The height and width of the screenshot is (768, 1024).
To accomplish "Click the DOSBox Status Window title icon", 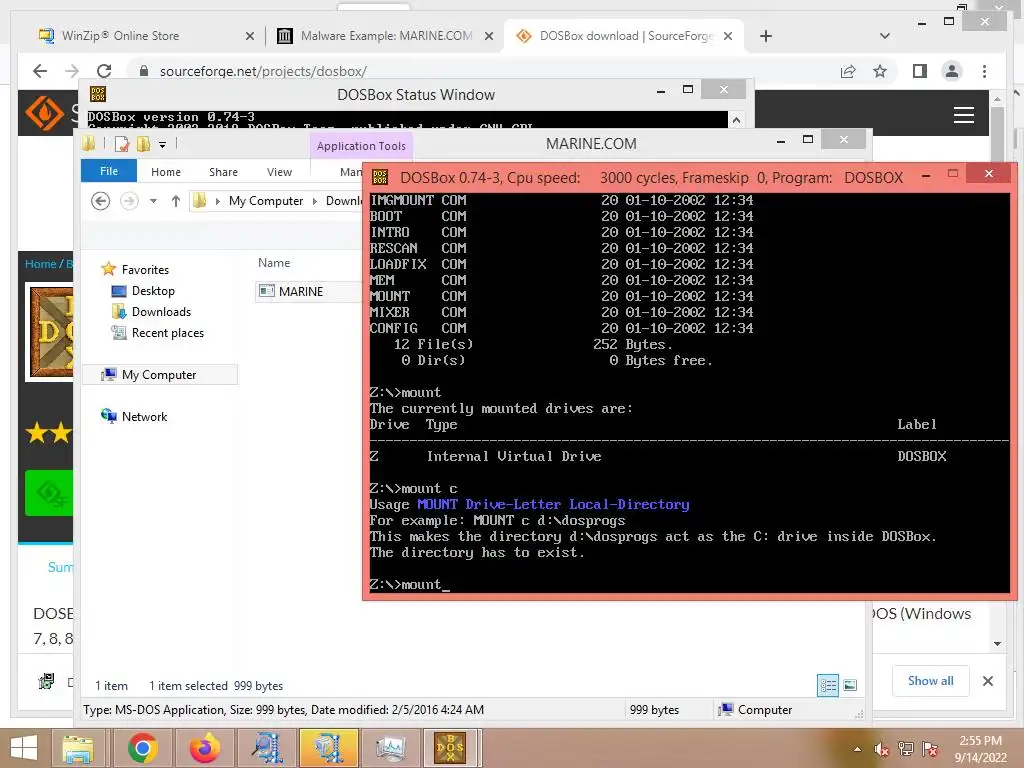I will pos(98,94).
